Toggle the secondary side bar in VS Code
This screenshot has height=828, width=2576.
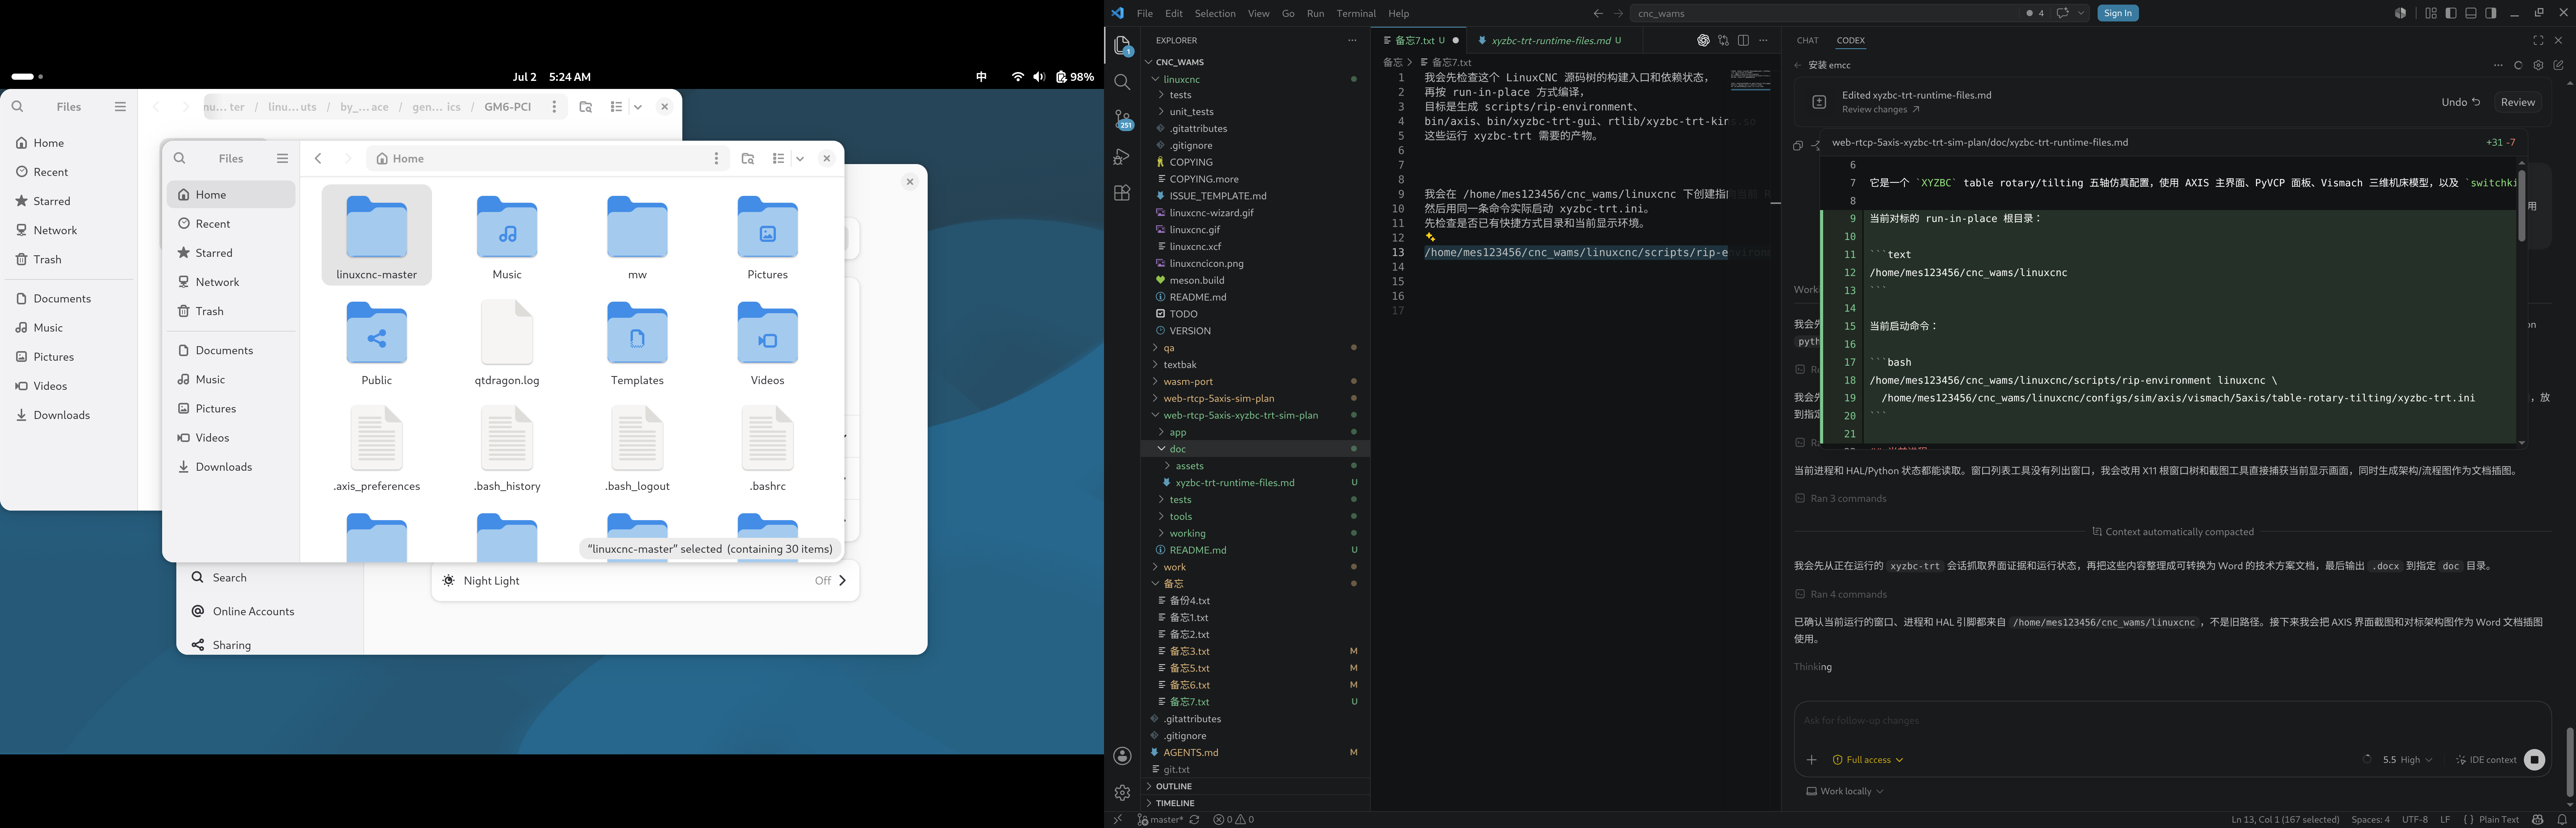[2491, 13]
